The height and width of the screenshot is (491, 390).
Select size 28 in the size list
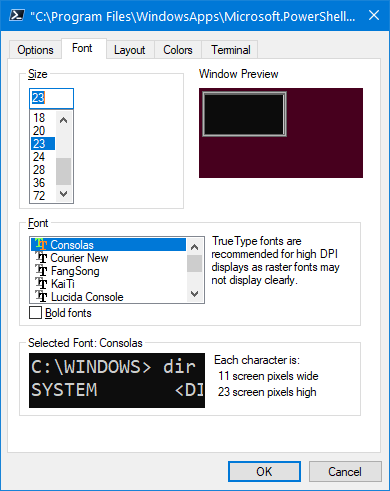click(43, 170)
